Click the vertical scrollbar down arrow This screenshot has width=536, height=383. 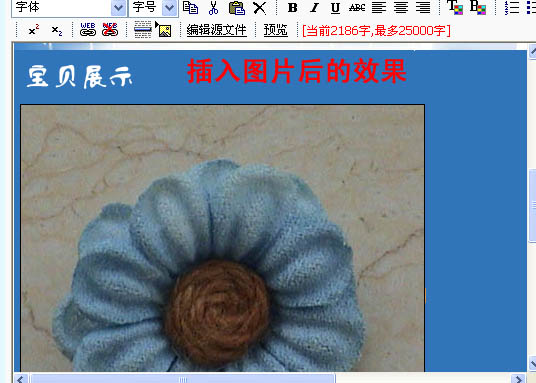[x=532, y=363]
